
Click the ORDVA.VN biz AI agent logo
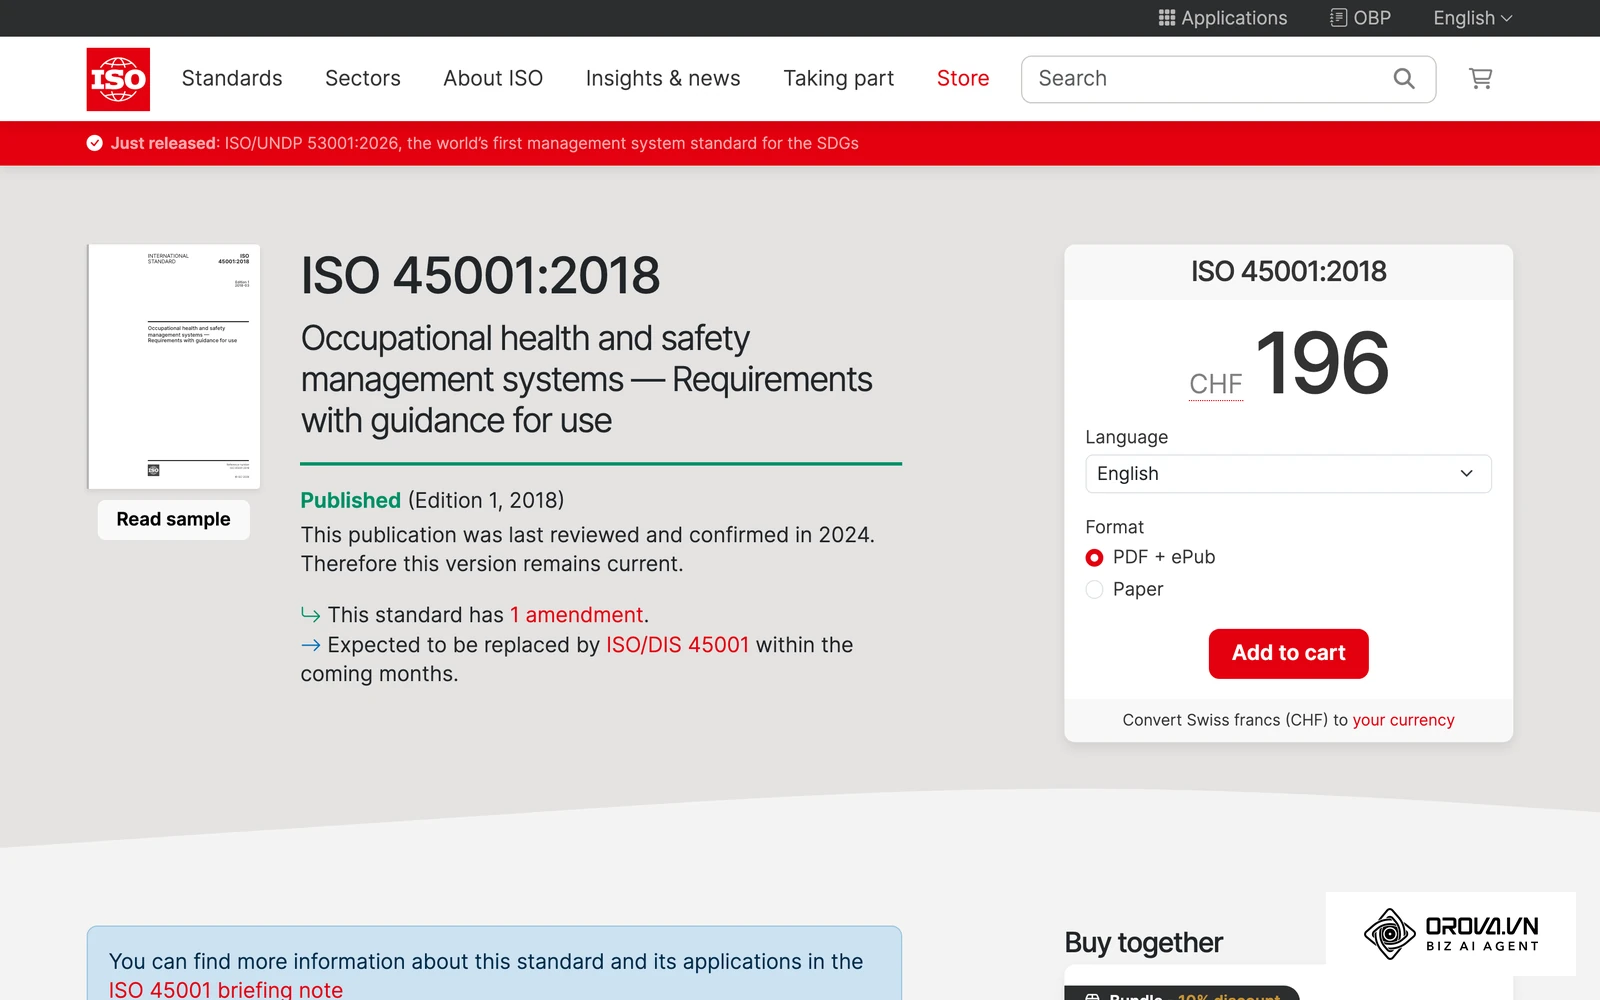pyautogui.click(x=1451, y=934)
